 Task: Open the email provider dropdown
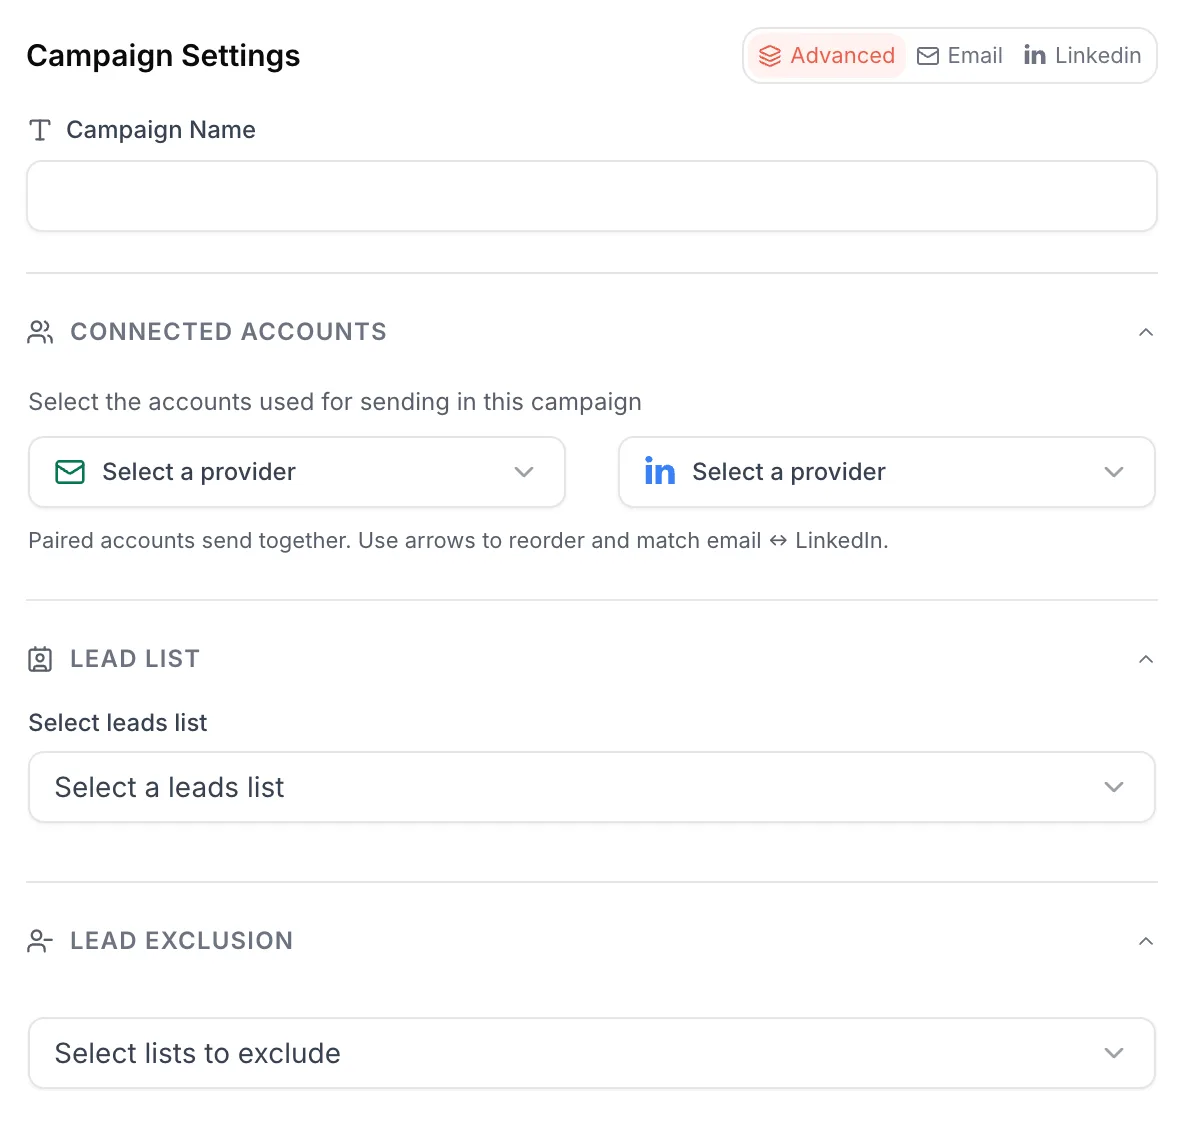[297, 472]
